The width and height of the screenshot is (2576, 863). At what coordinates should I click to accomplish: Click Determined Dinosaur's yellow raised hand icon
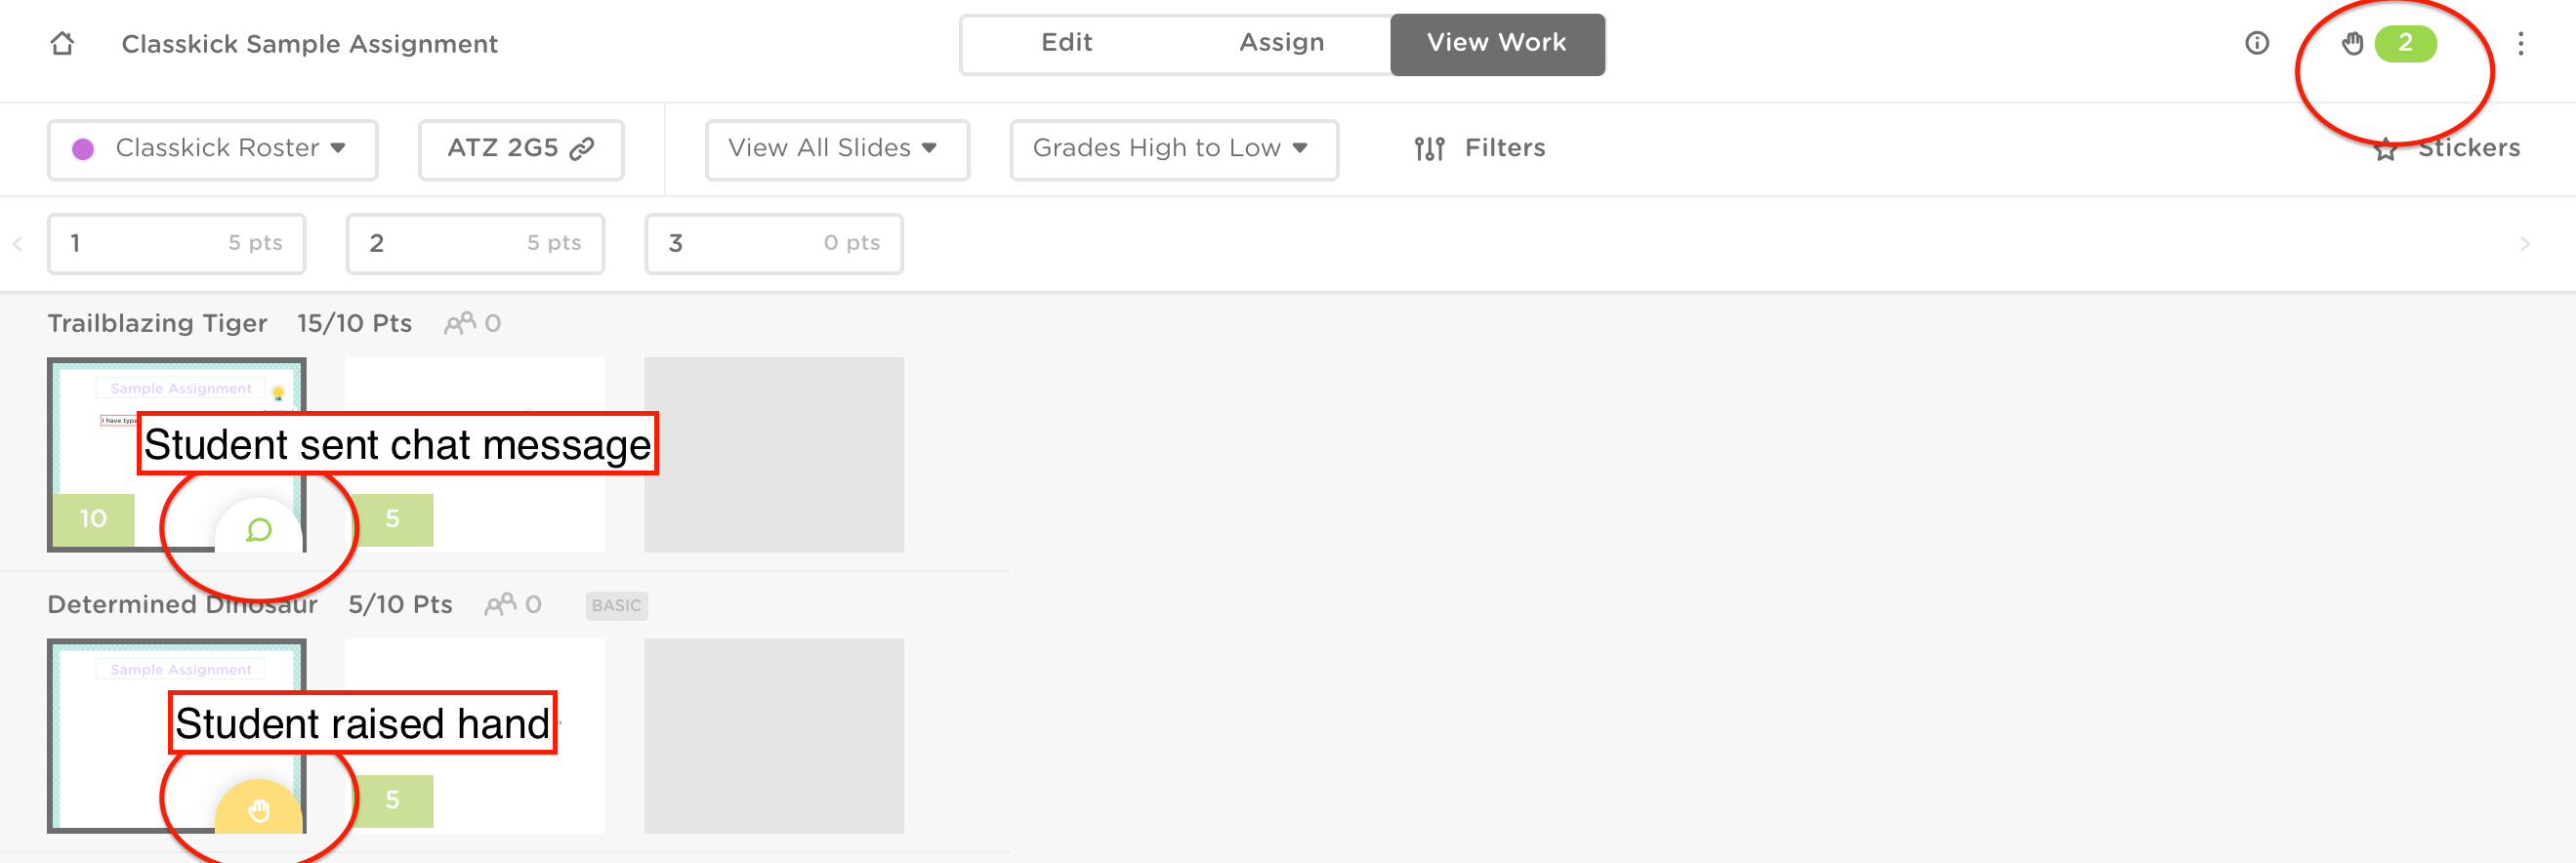pyautogui.click(x=259, y=809)
